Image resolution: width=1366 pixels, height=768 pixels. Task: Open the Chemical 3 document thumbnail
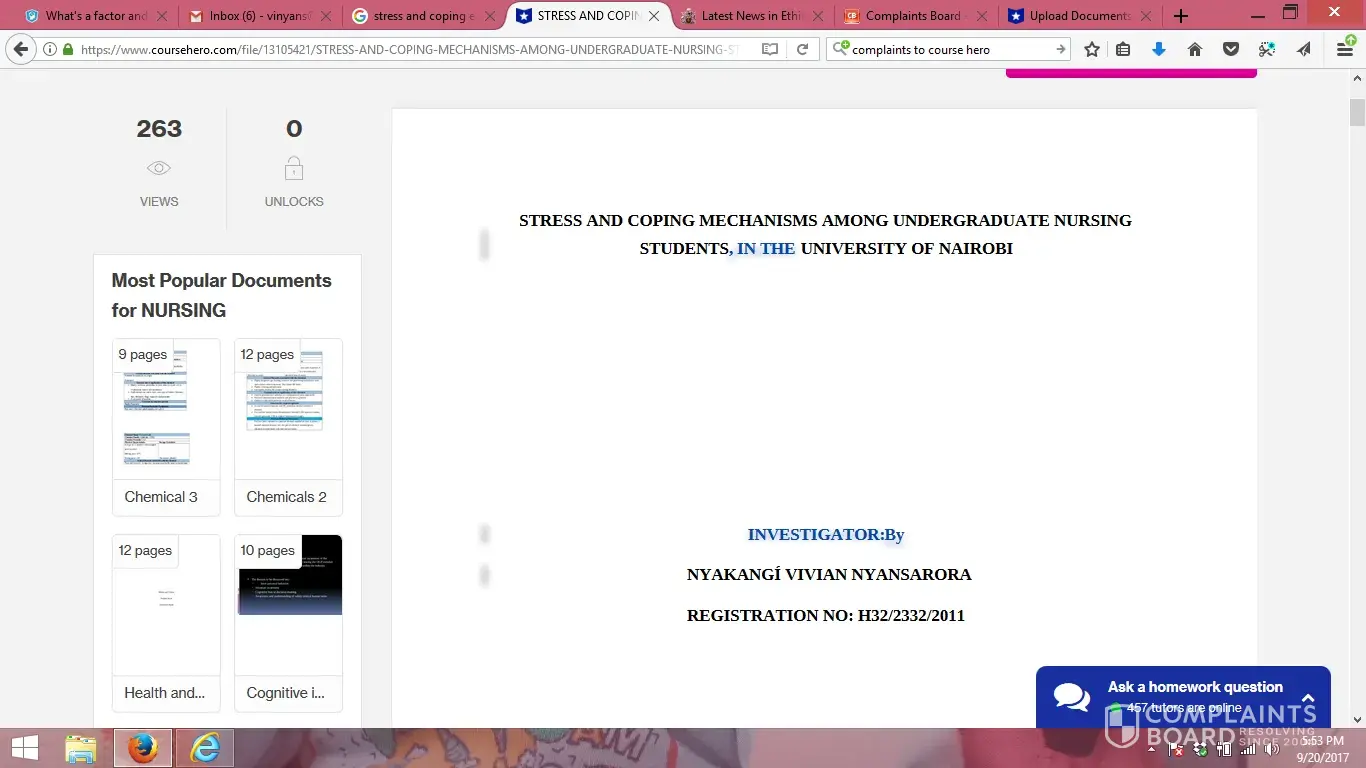[x=166, y=410]
